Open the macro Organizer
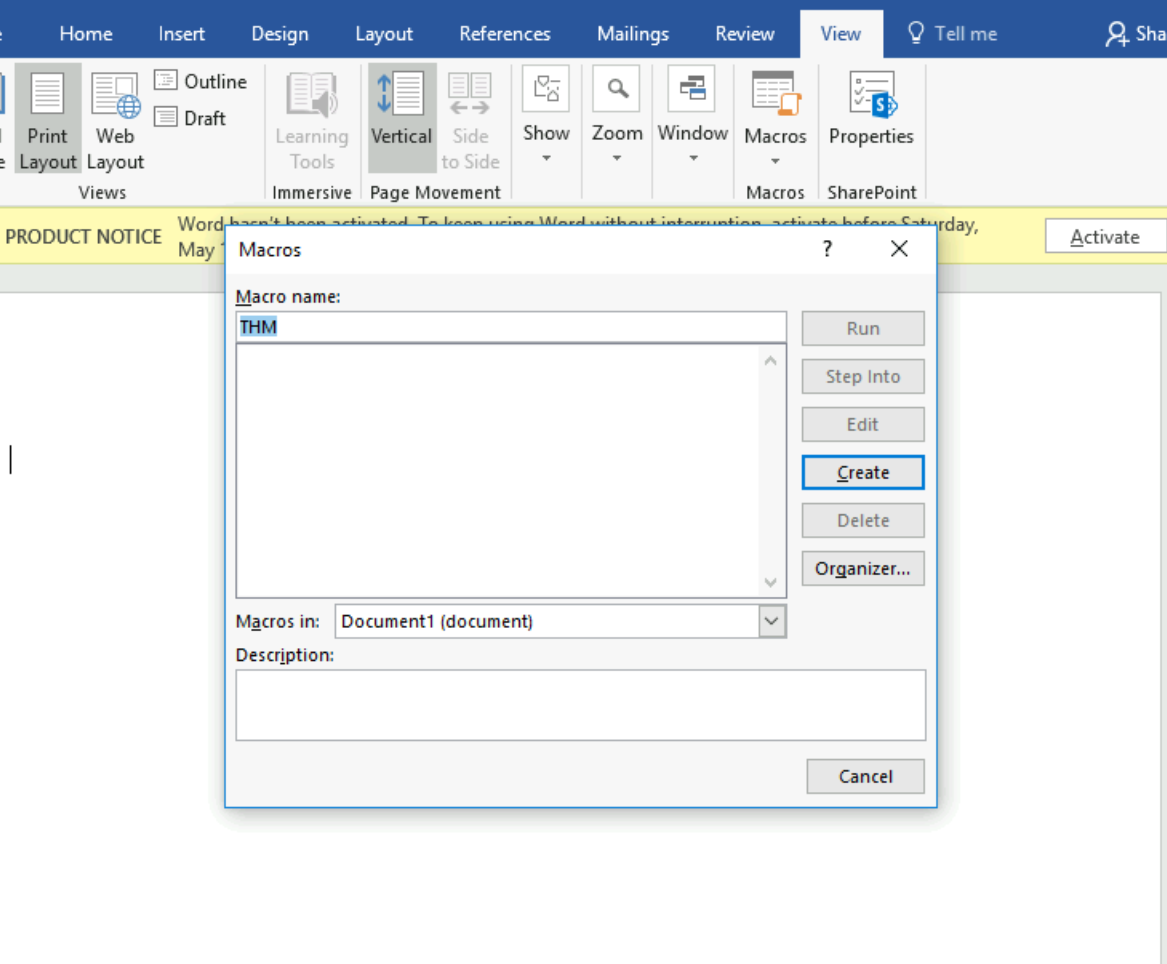 pyautogui.click(x=862, y=569)
